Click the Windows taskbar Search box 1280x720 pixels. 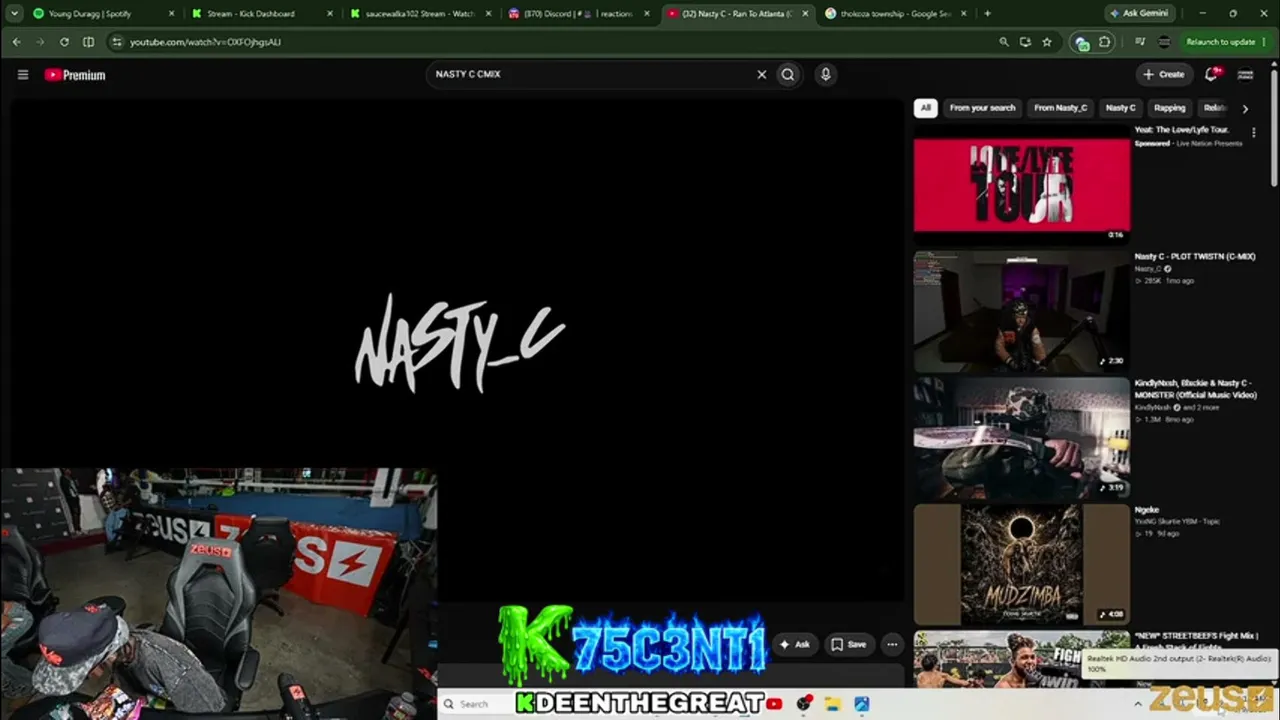pyautogui.click(x=475, y=704)
